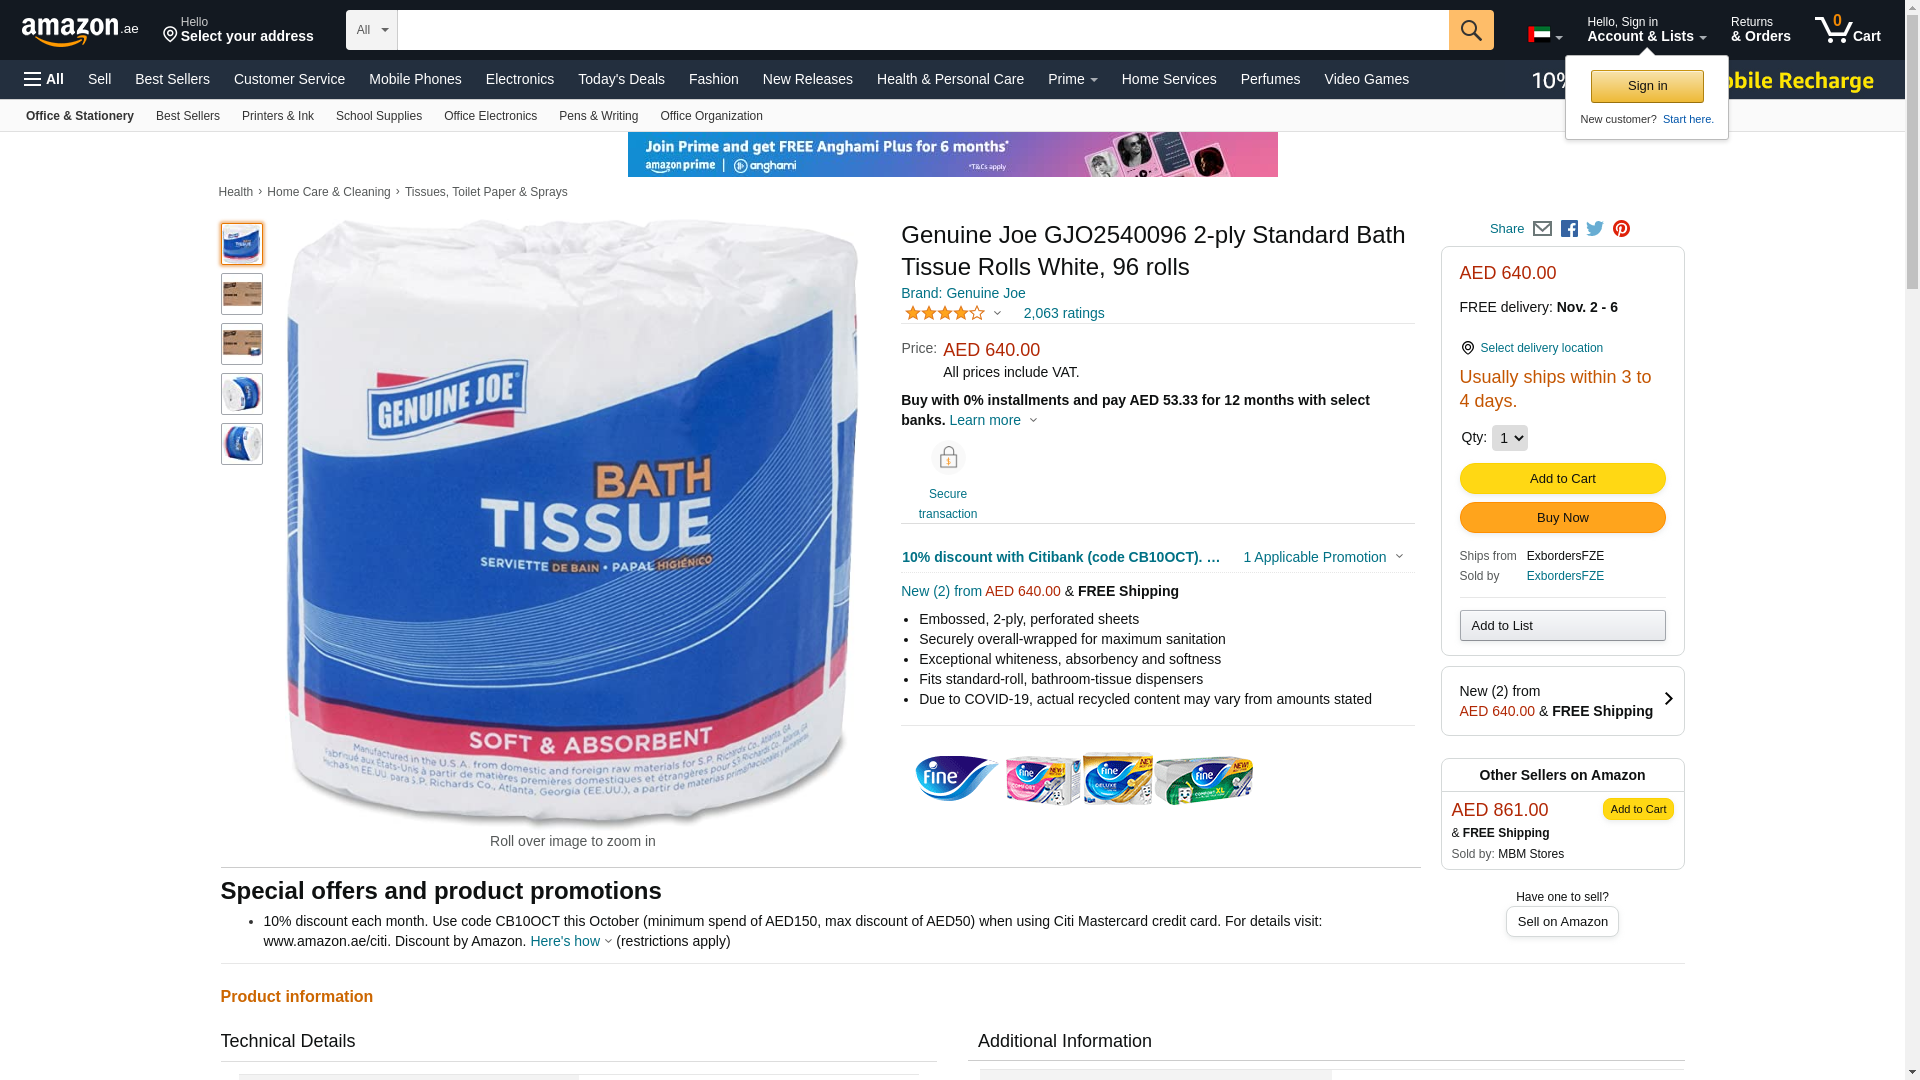Expand star ratings breakdown arrow
The image size is (1920, 1080).
point(997,313)
